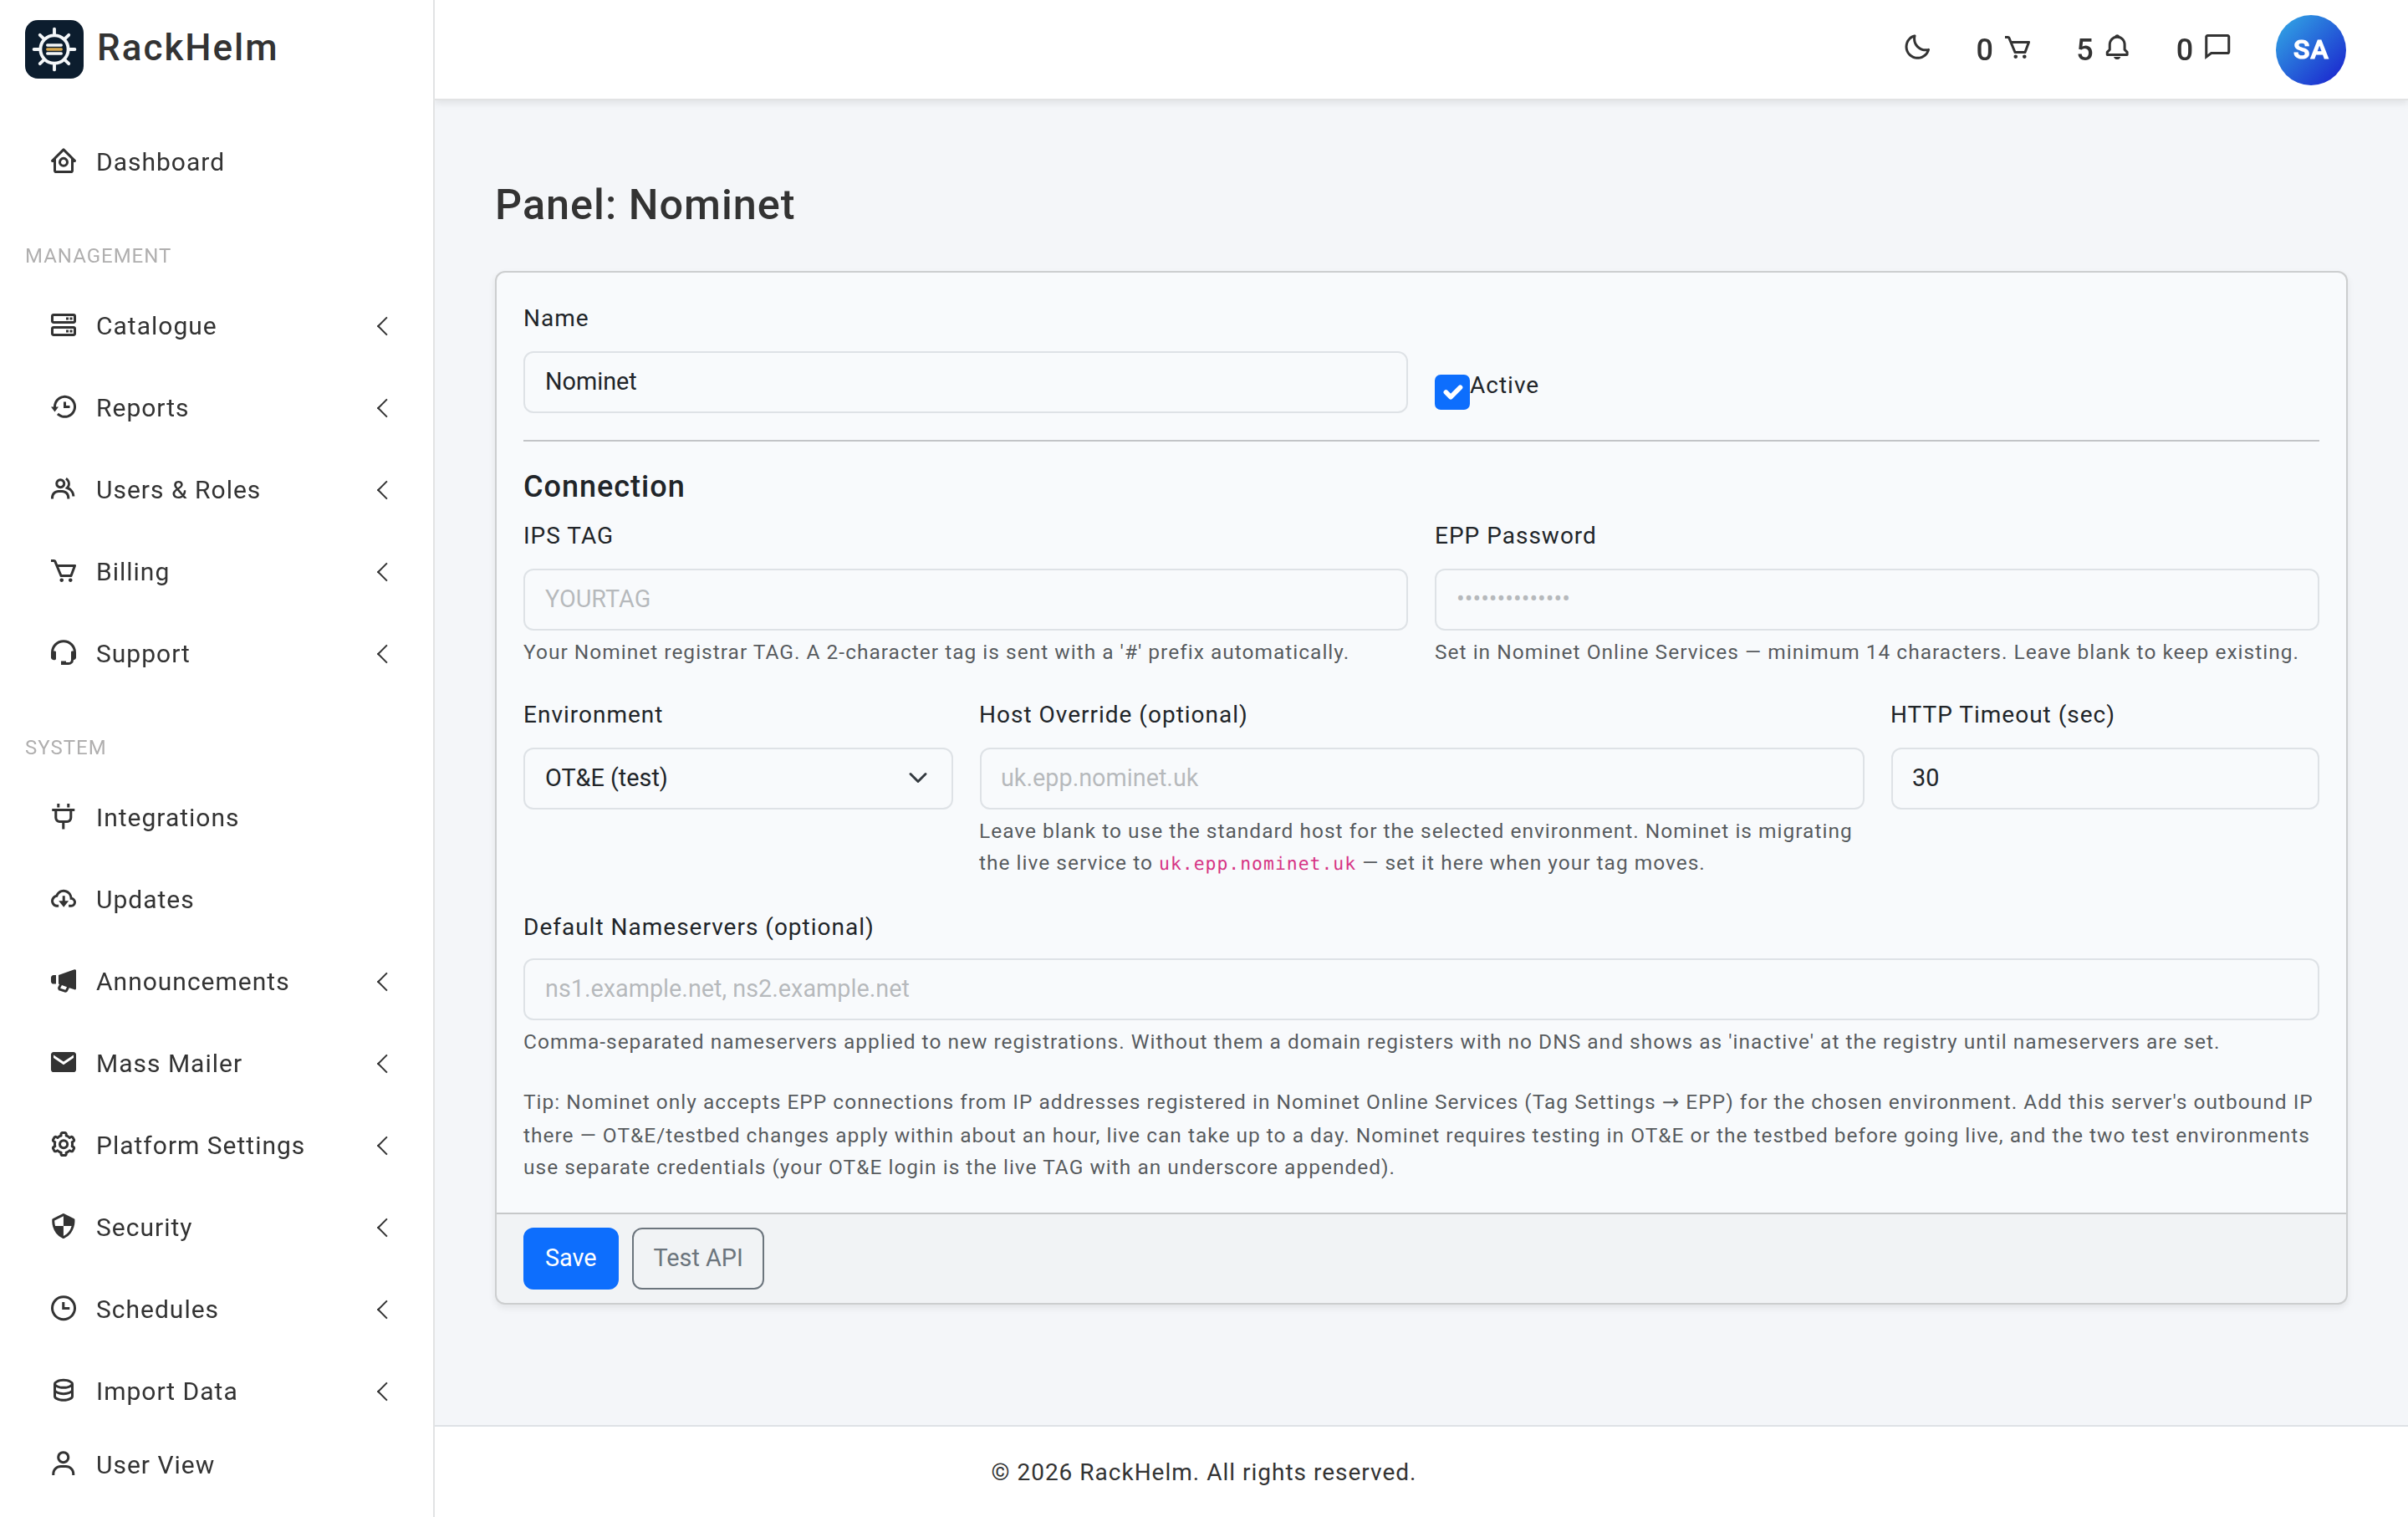Expand the Support menu chevron
Screen dimensions: 2408x1517
[382, 654]
